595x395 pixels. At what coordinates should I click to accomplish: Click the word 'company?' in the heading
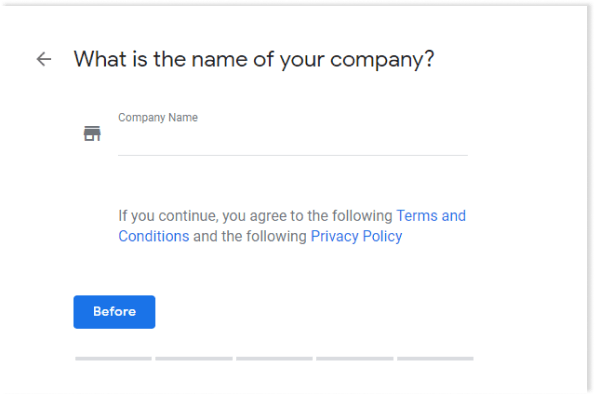point(382,60)
